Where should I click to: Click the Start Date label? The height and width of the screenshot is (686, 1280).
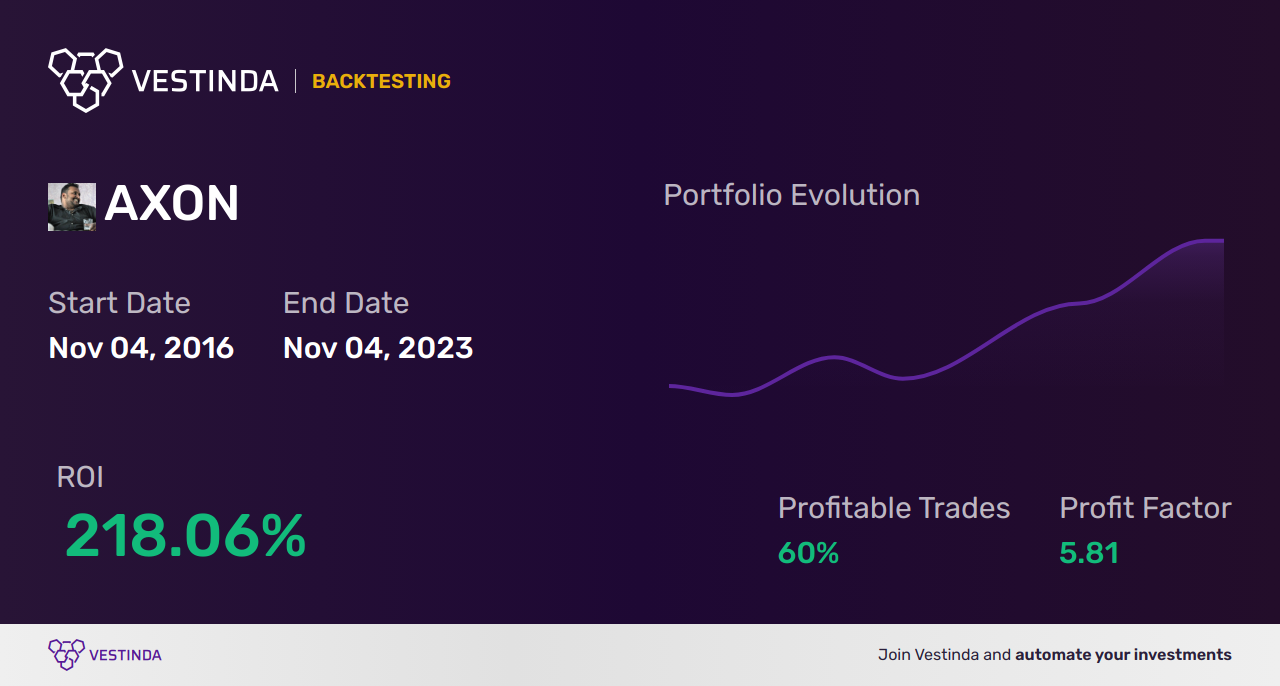119,303
